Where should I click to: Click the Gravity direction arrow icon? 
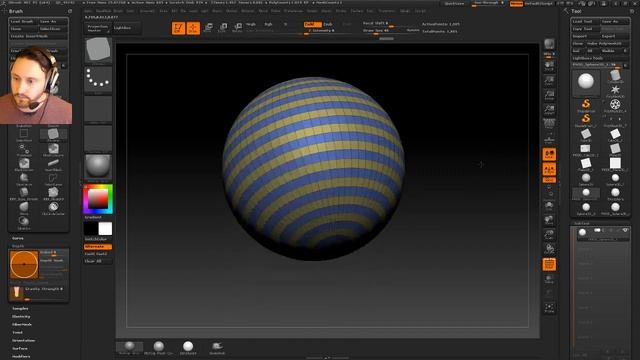coord(16,292)
